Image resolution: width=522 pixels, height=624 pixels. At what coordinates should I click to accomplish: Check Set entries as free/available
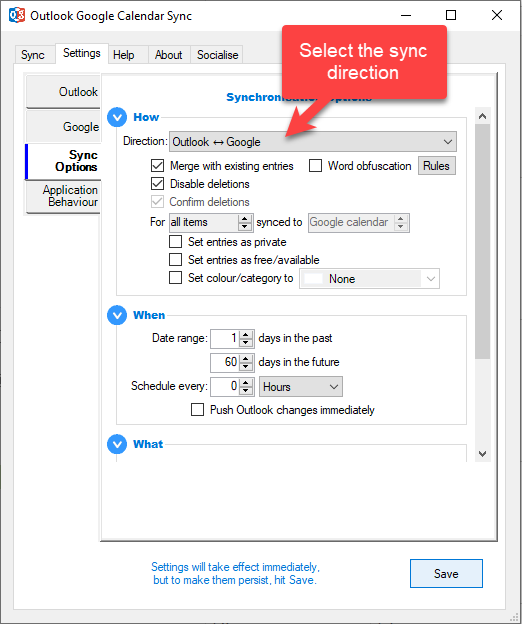175,259
